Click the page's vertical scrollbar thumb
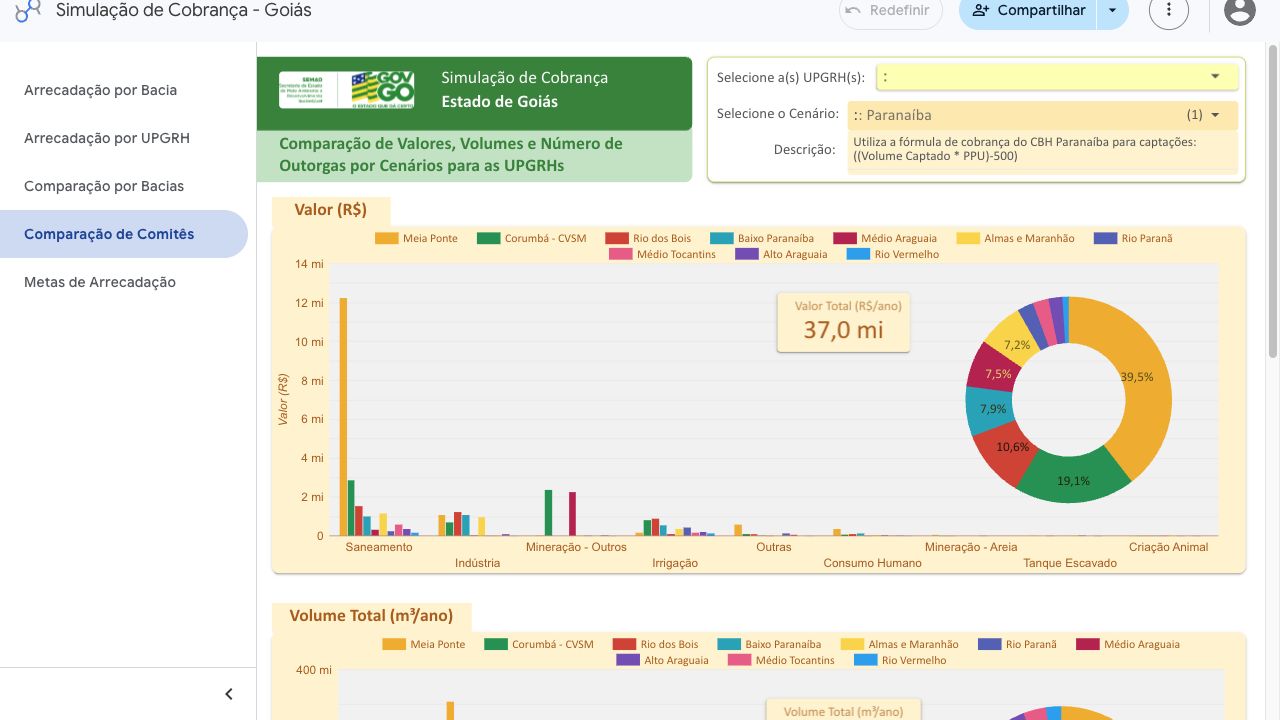This screenshot has height=720, width=1280. 1273,200
